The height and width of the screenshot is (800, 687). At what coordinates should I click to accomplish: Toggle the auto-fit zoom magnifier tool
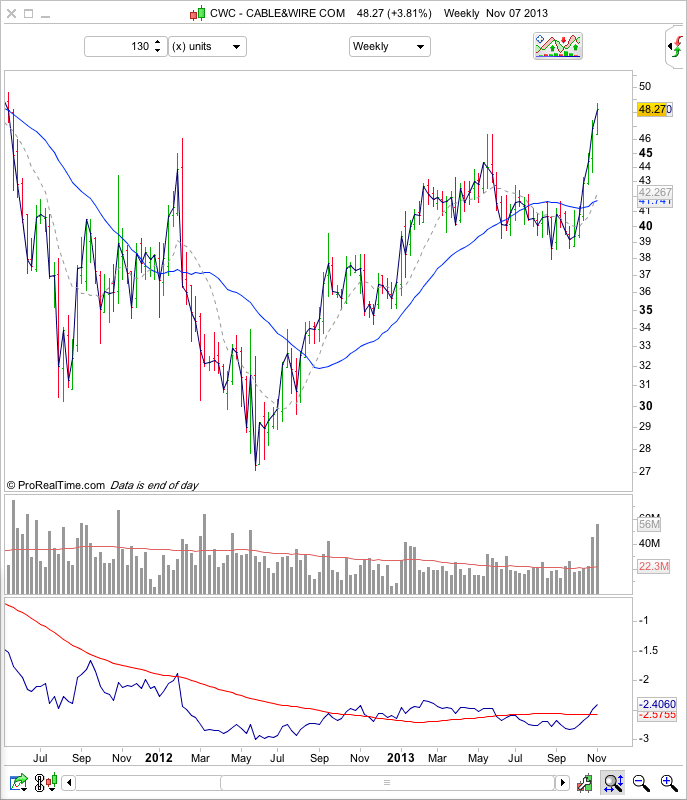[614, 783]
